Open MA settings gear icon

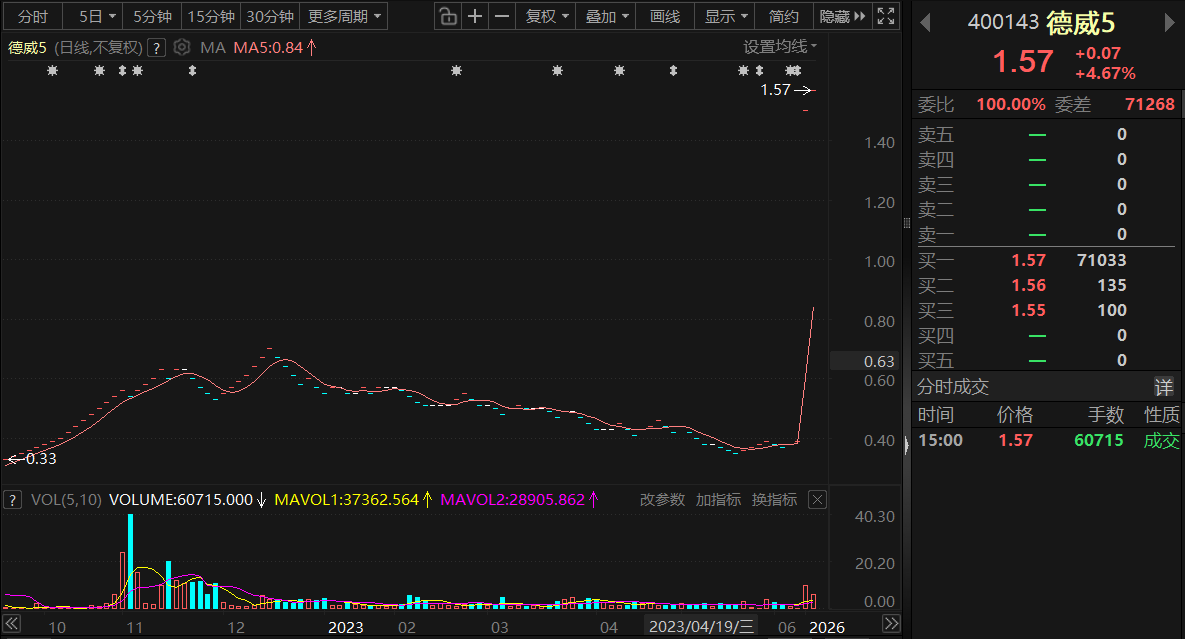click(181, 48)
